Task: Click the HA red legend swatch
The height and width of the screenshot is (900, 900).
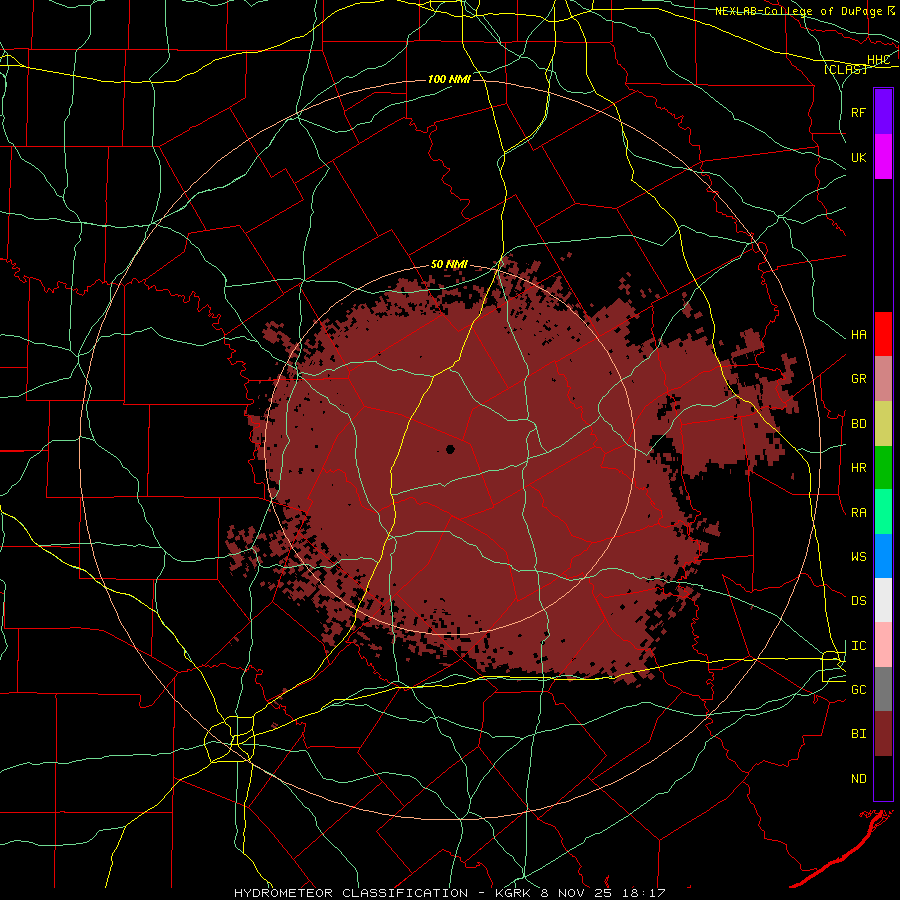Action: click(x=883, y=334)
